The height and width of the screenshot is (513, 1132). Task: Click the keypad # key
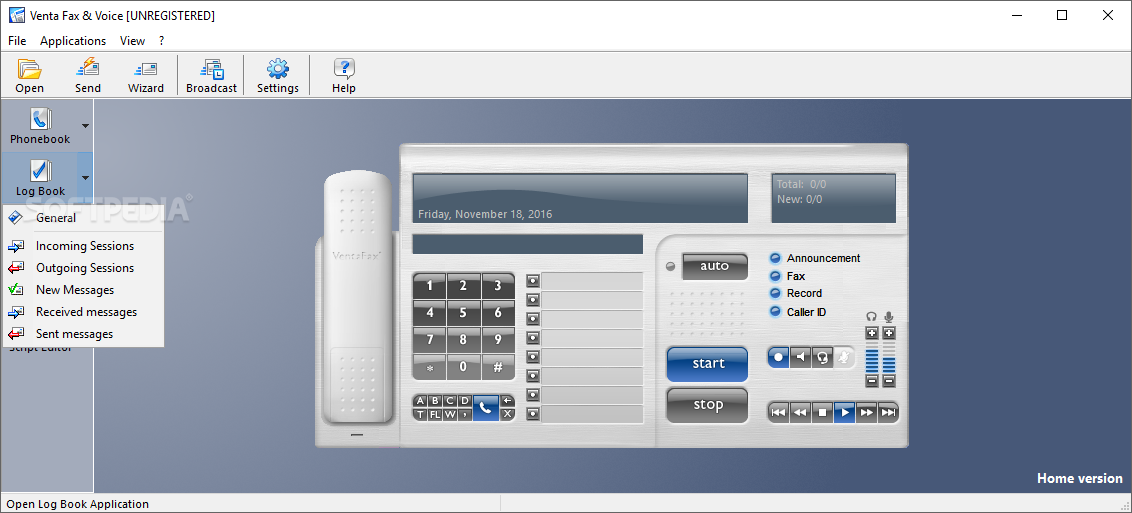pyautogui.click(x=498, y=367)
